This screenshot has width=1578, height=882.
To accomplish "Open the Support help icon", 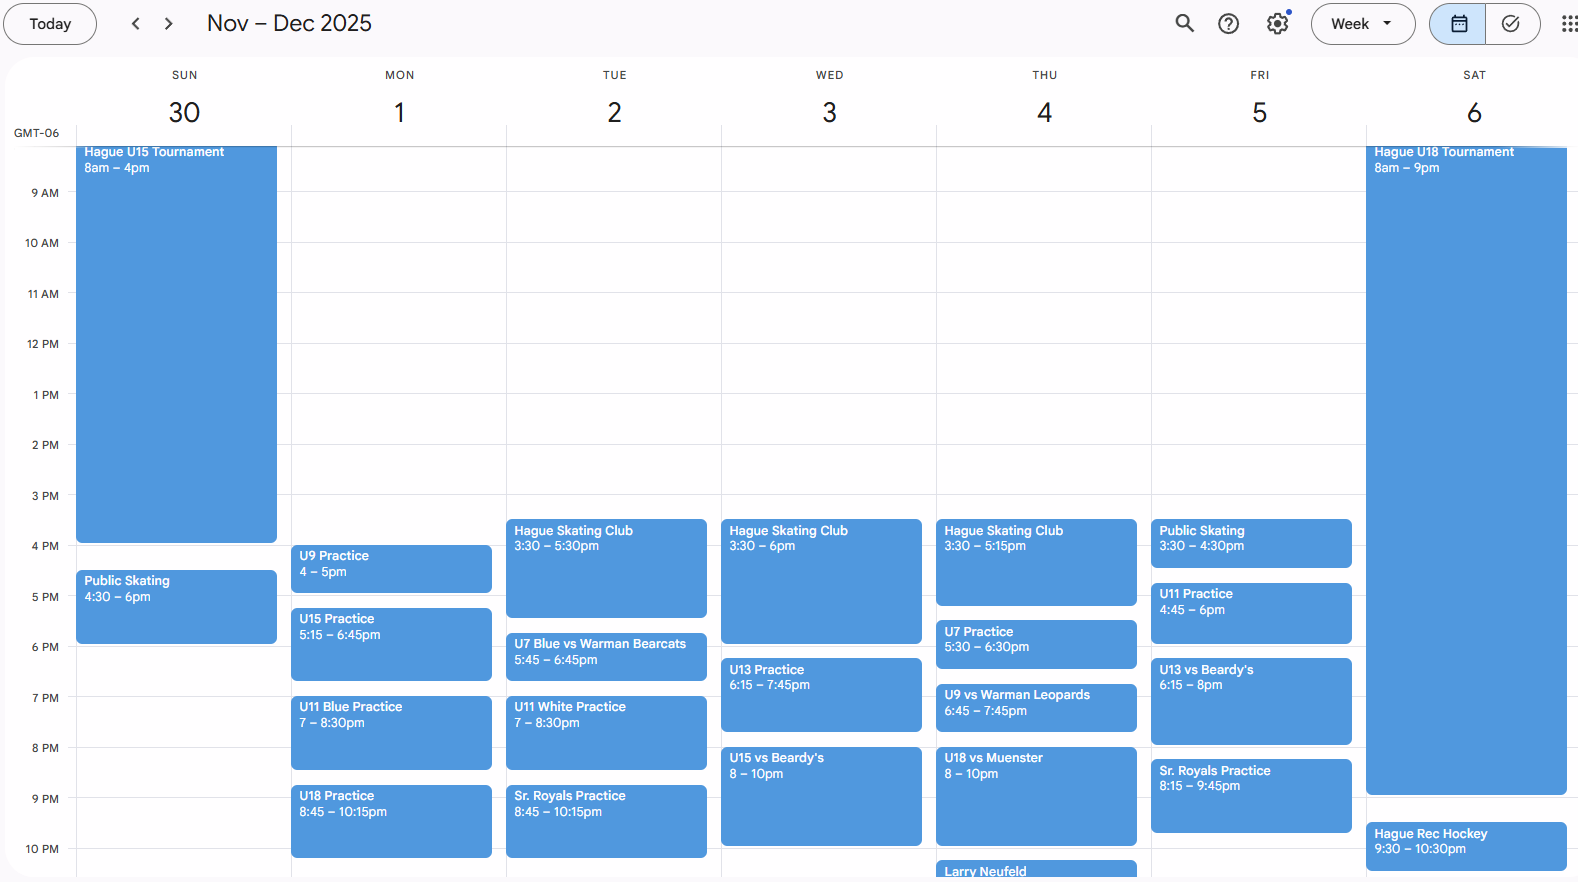I will pos(1228,24).
